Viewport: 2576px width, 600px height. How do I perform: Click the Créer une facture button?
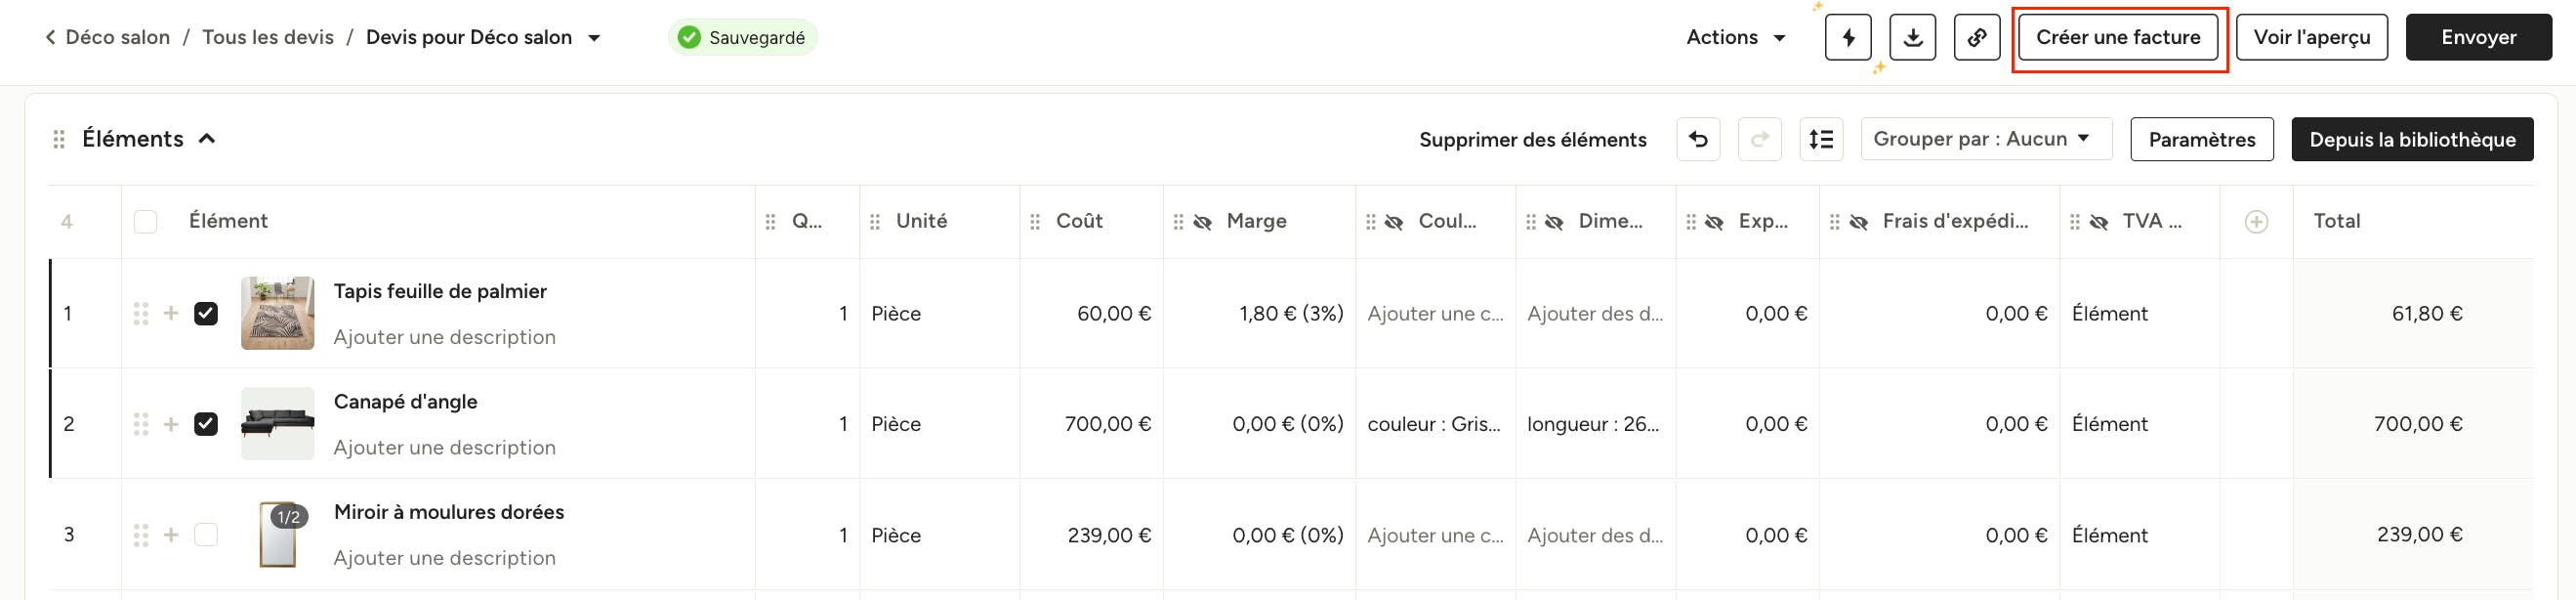click(2118, 38)
